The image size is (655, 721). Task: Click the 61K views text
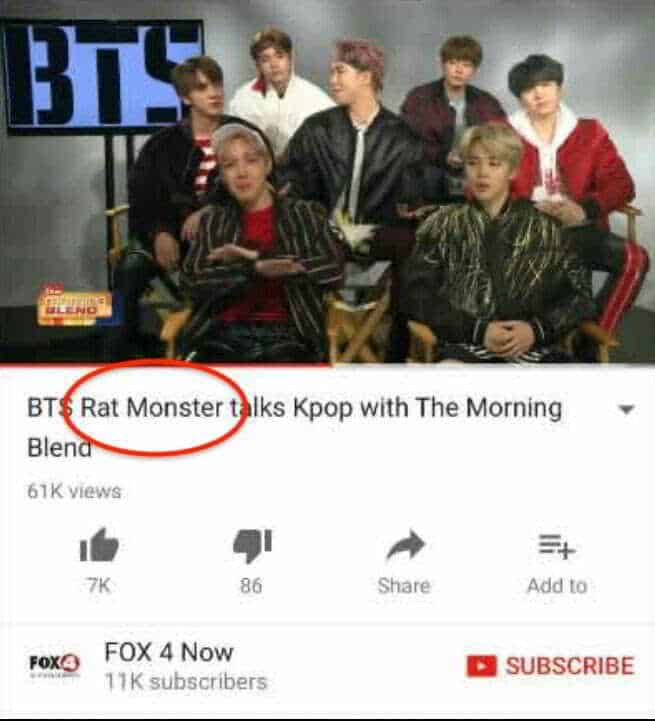[x=74, y=491]
